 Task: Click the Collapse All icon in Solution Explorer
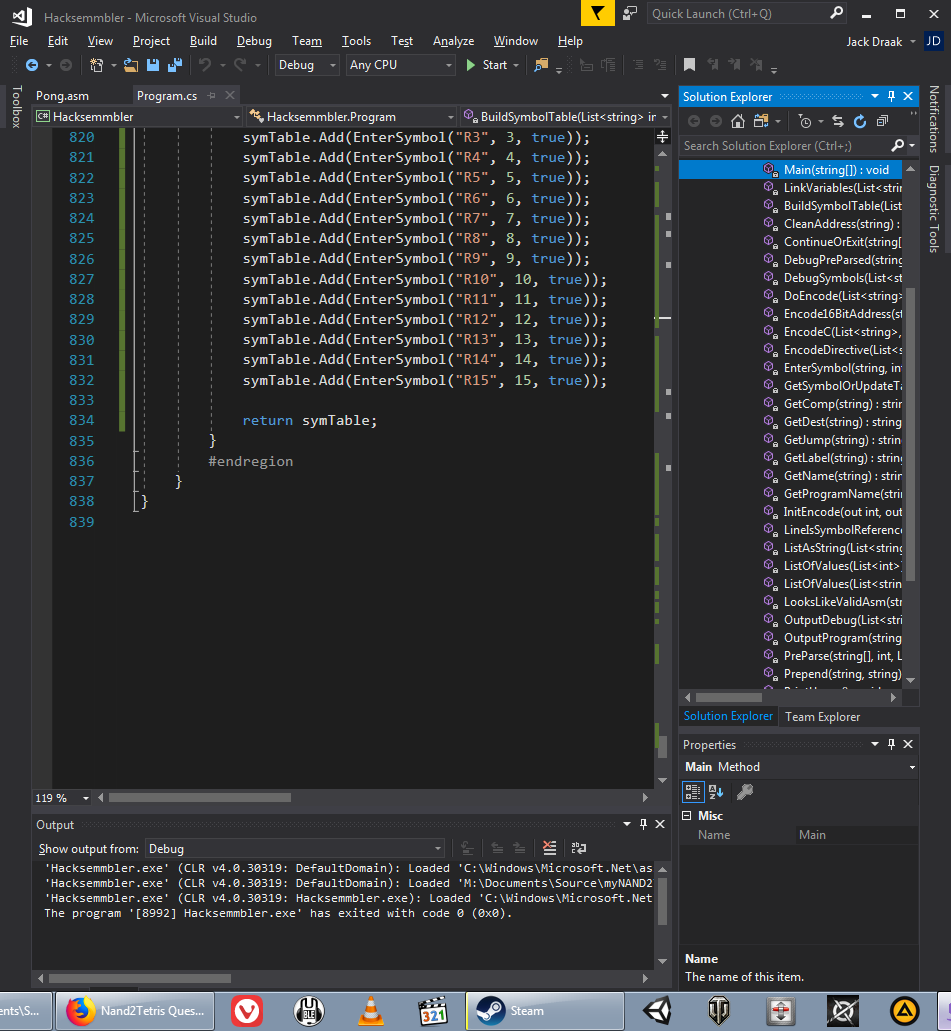pos(881,121)
